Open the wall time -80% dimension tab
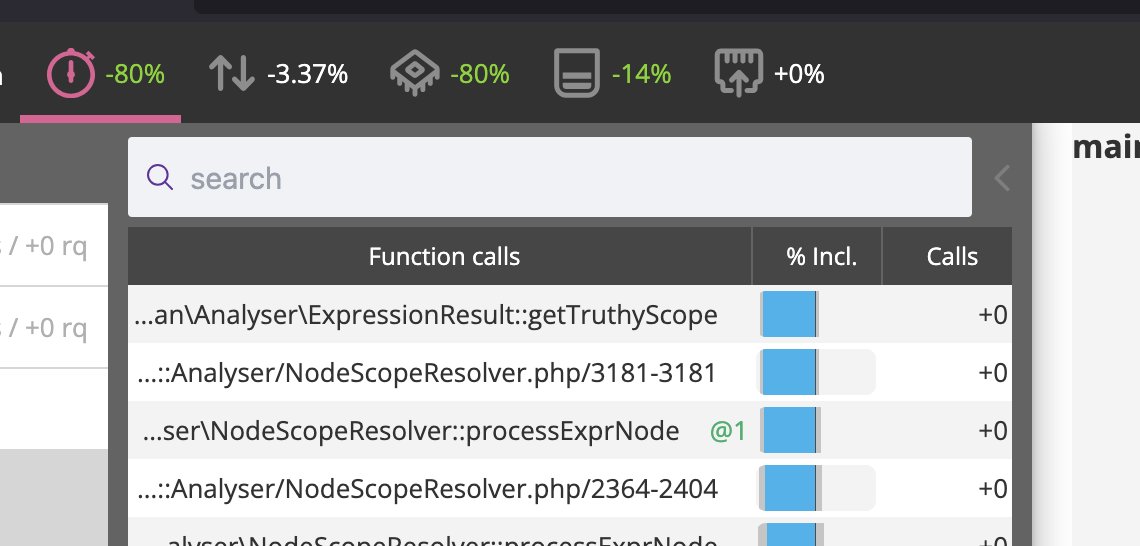 tap(100, 73)
